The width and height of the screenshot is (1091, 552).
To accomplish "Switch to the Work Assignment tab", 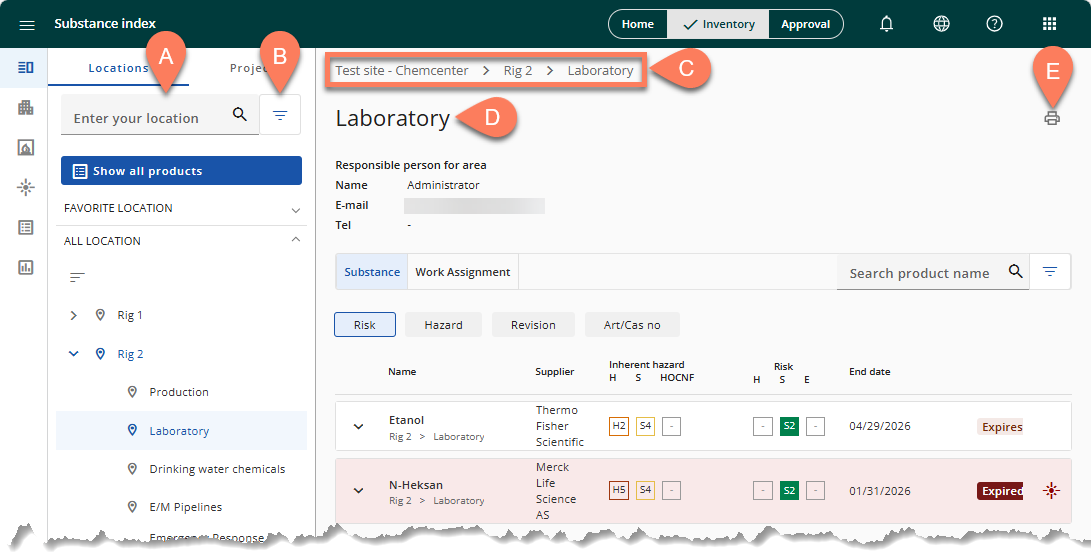I will click(462, 272).
